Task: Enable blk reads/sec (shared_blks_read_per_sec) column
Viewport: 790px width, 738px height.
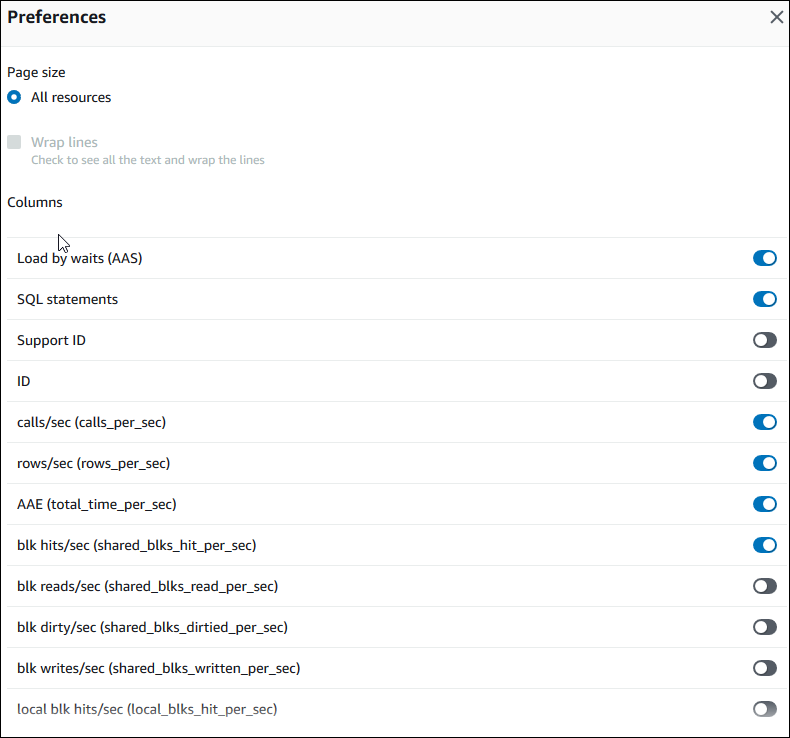Action: pyautogui.click(x=764, y=586)
